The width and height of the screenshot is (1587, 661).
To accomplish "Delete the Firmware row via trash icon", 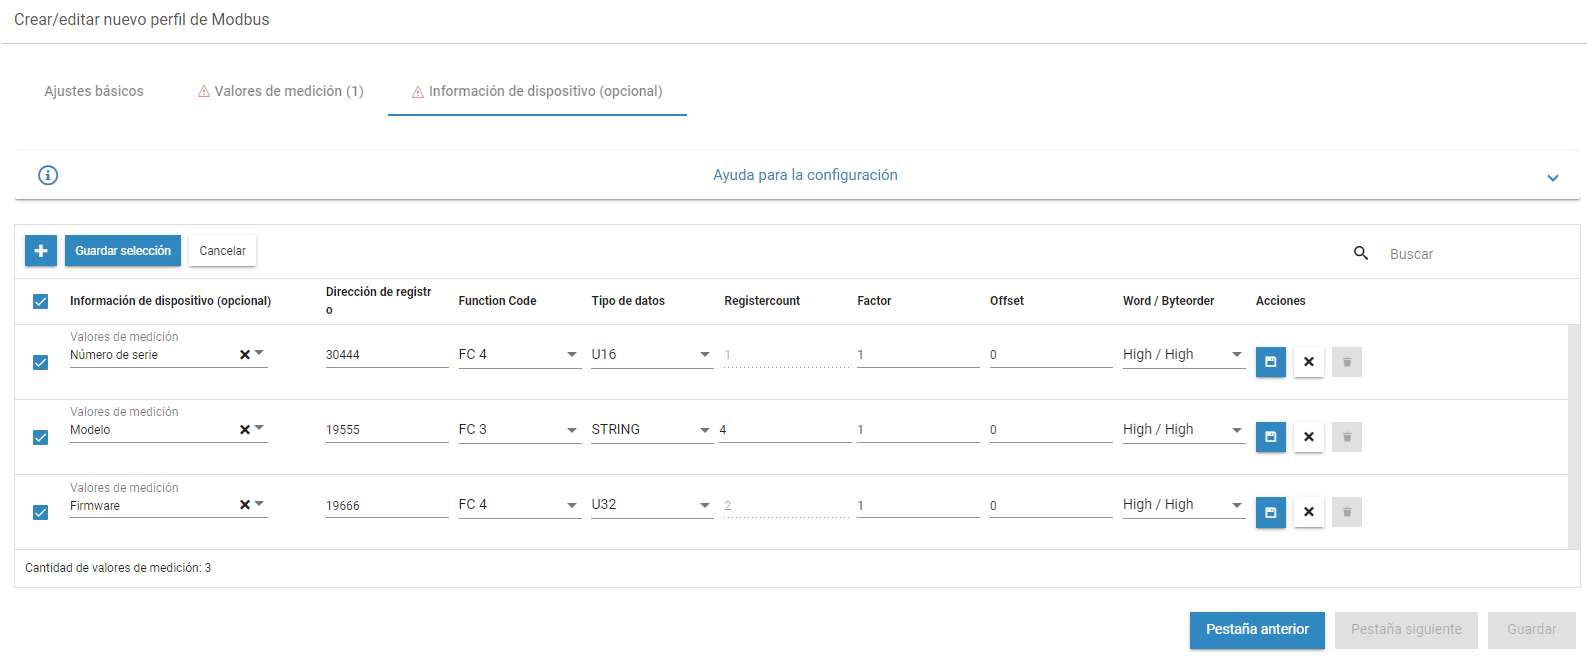I will pos(1346,512).
